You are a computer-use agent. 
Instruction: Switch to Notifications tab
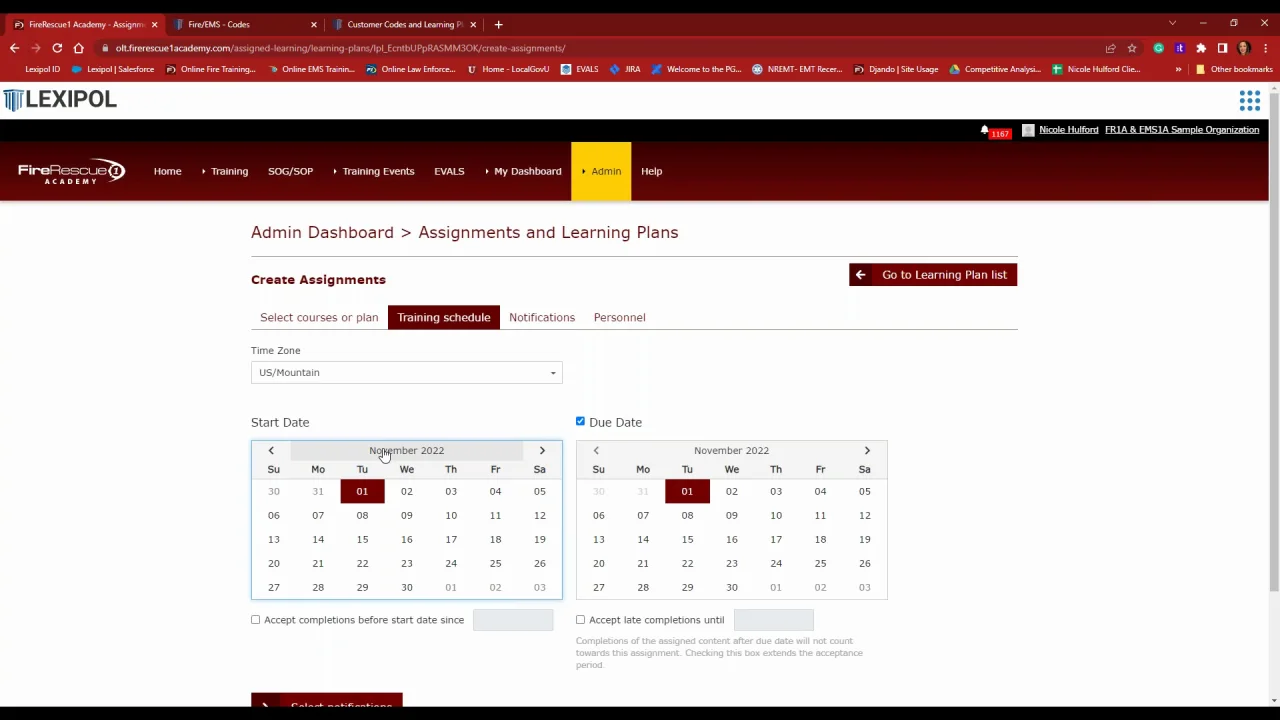(x=542, y=317)
